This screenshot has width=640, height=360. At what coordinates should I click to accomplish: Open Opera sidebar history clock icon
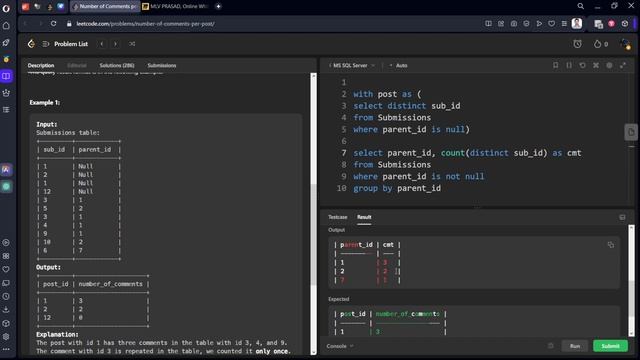tap(6, 296)
